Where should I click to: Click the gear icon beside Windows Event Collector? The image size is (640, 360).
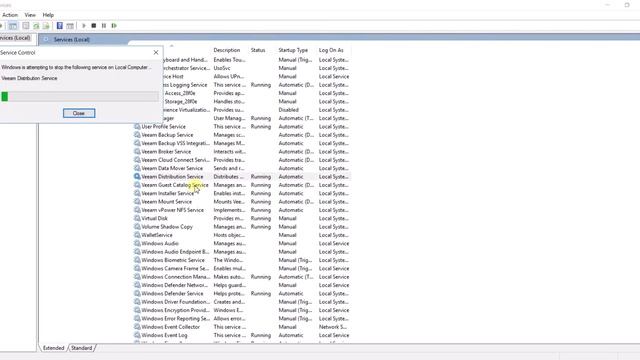pyautogui.click(x=137, y=327)
